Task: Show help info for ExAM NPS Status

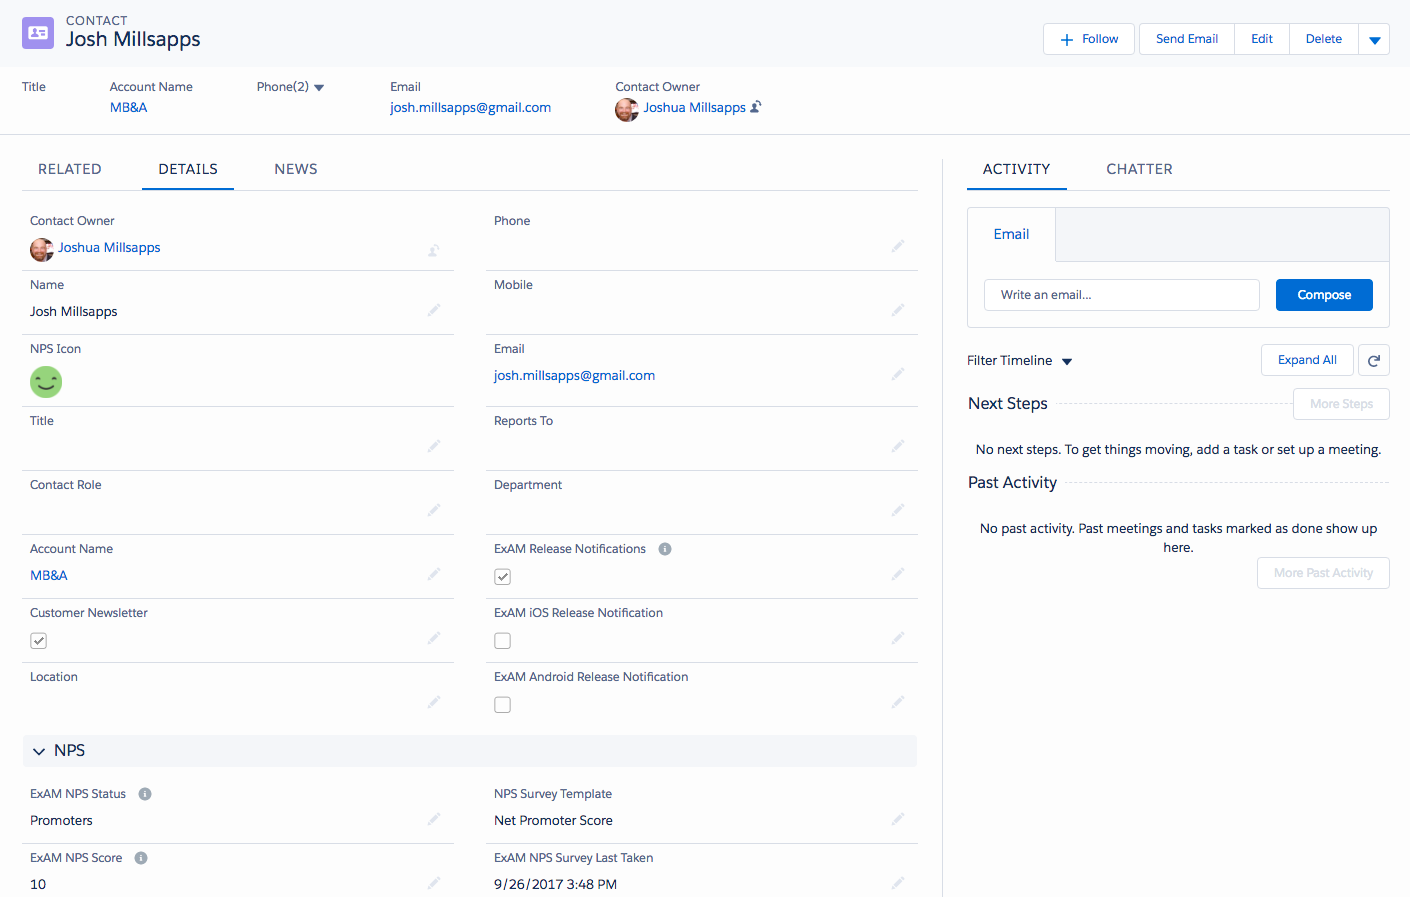Action: coord(145,794)
